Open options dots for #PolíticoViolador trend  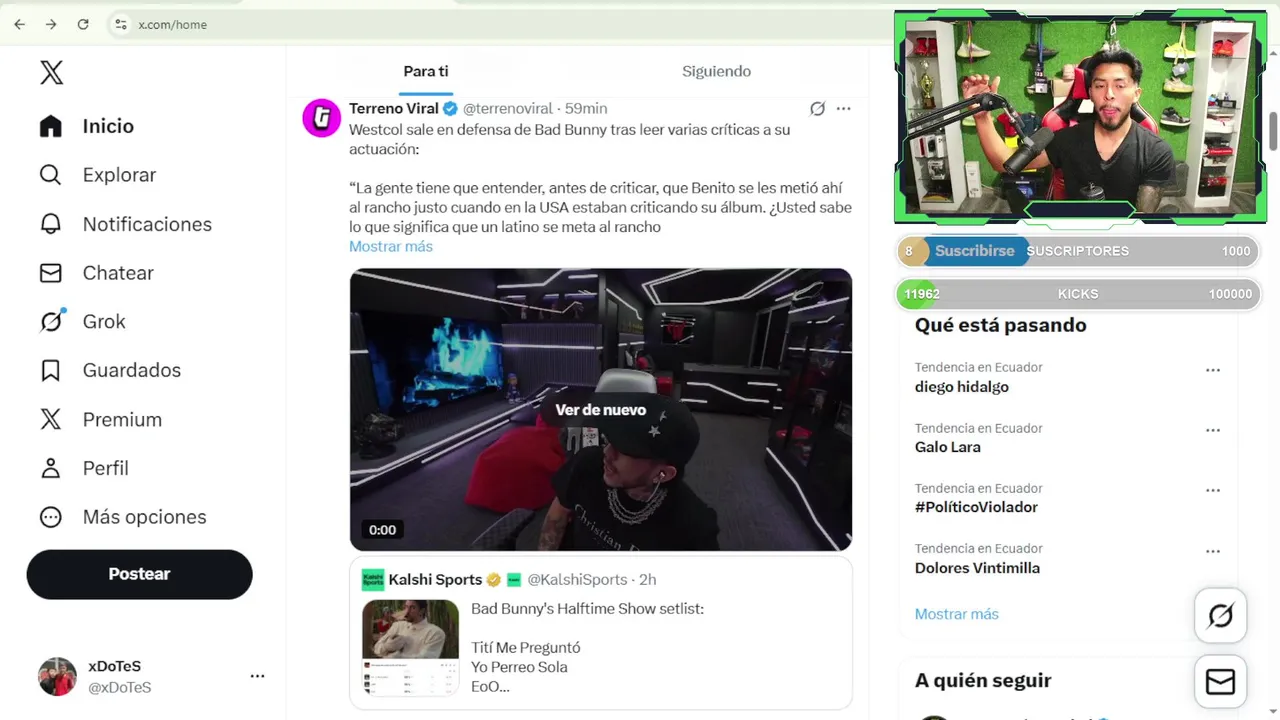click(1213, 490)
